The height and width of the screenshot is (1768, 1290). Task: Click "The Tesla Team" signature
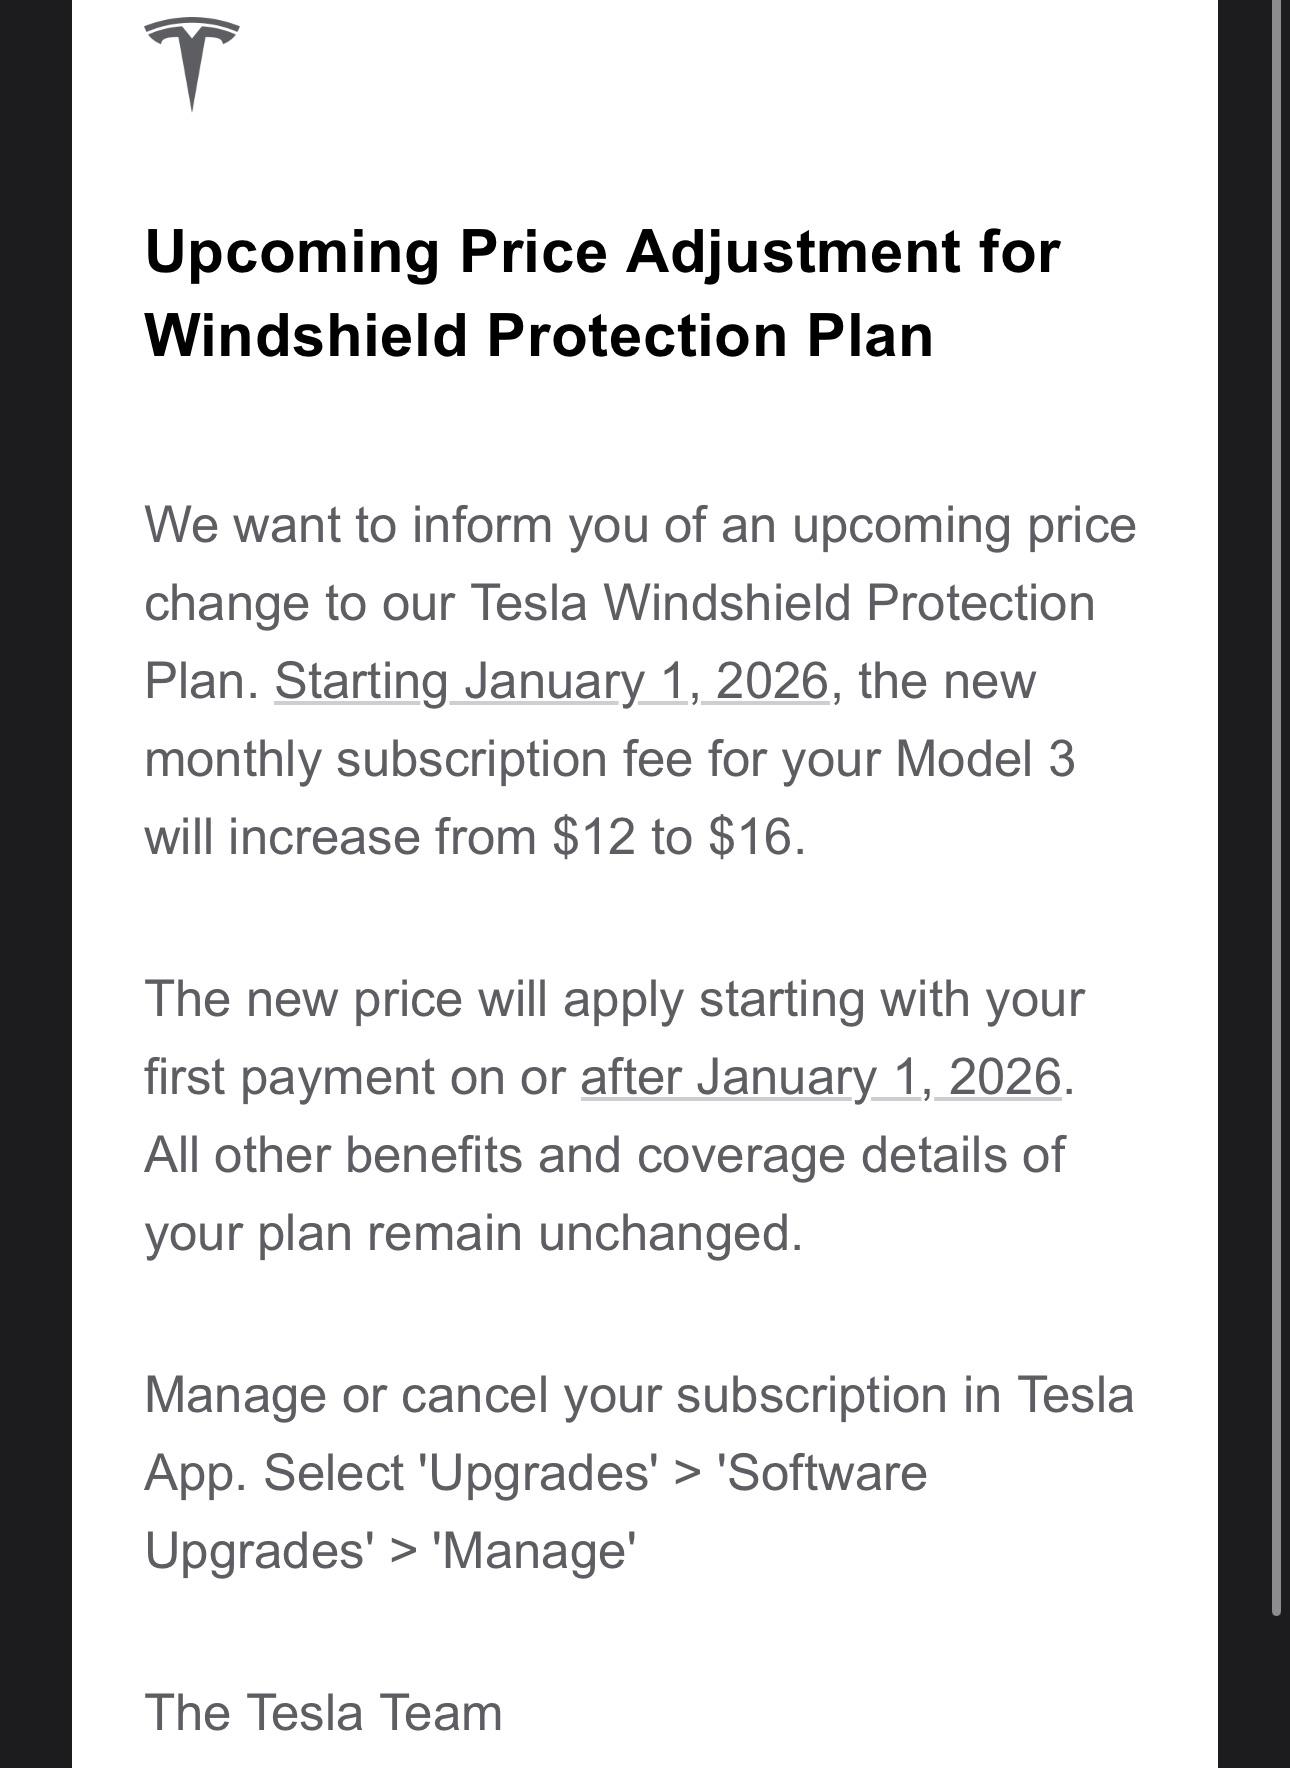323,1712
